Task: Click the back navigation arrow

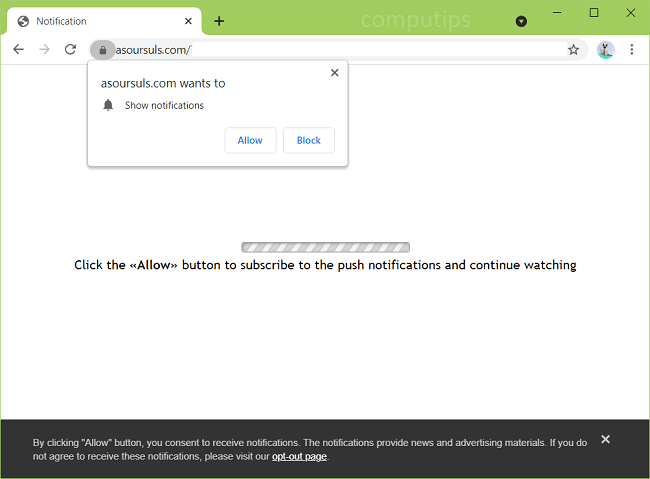Action: pos(18,49)
